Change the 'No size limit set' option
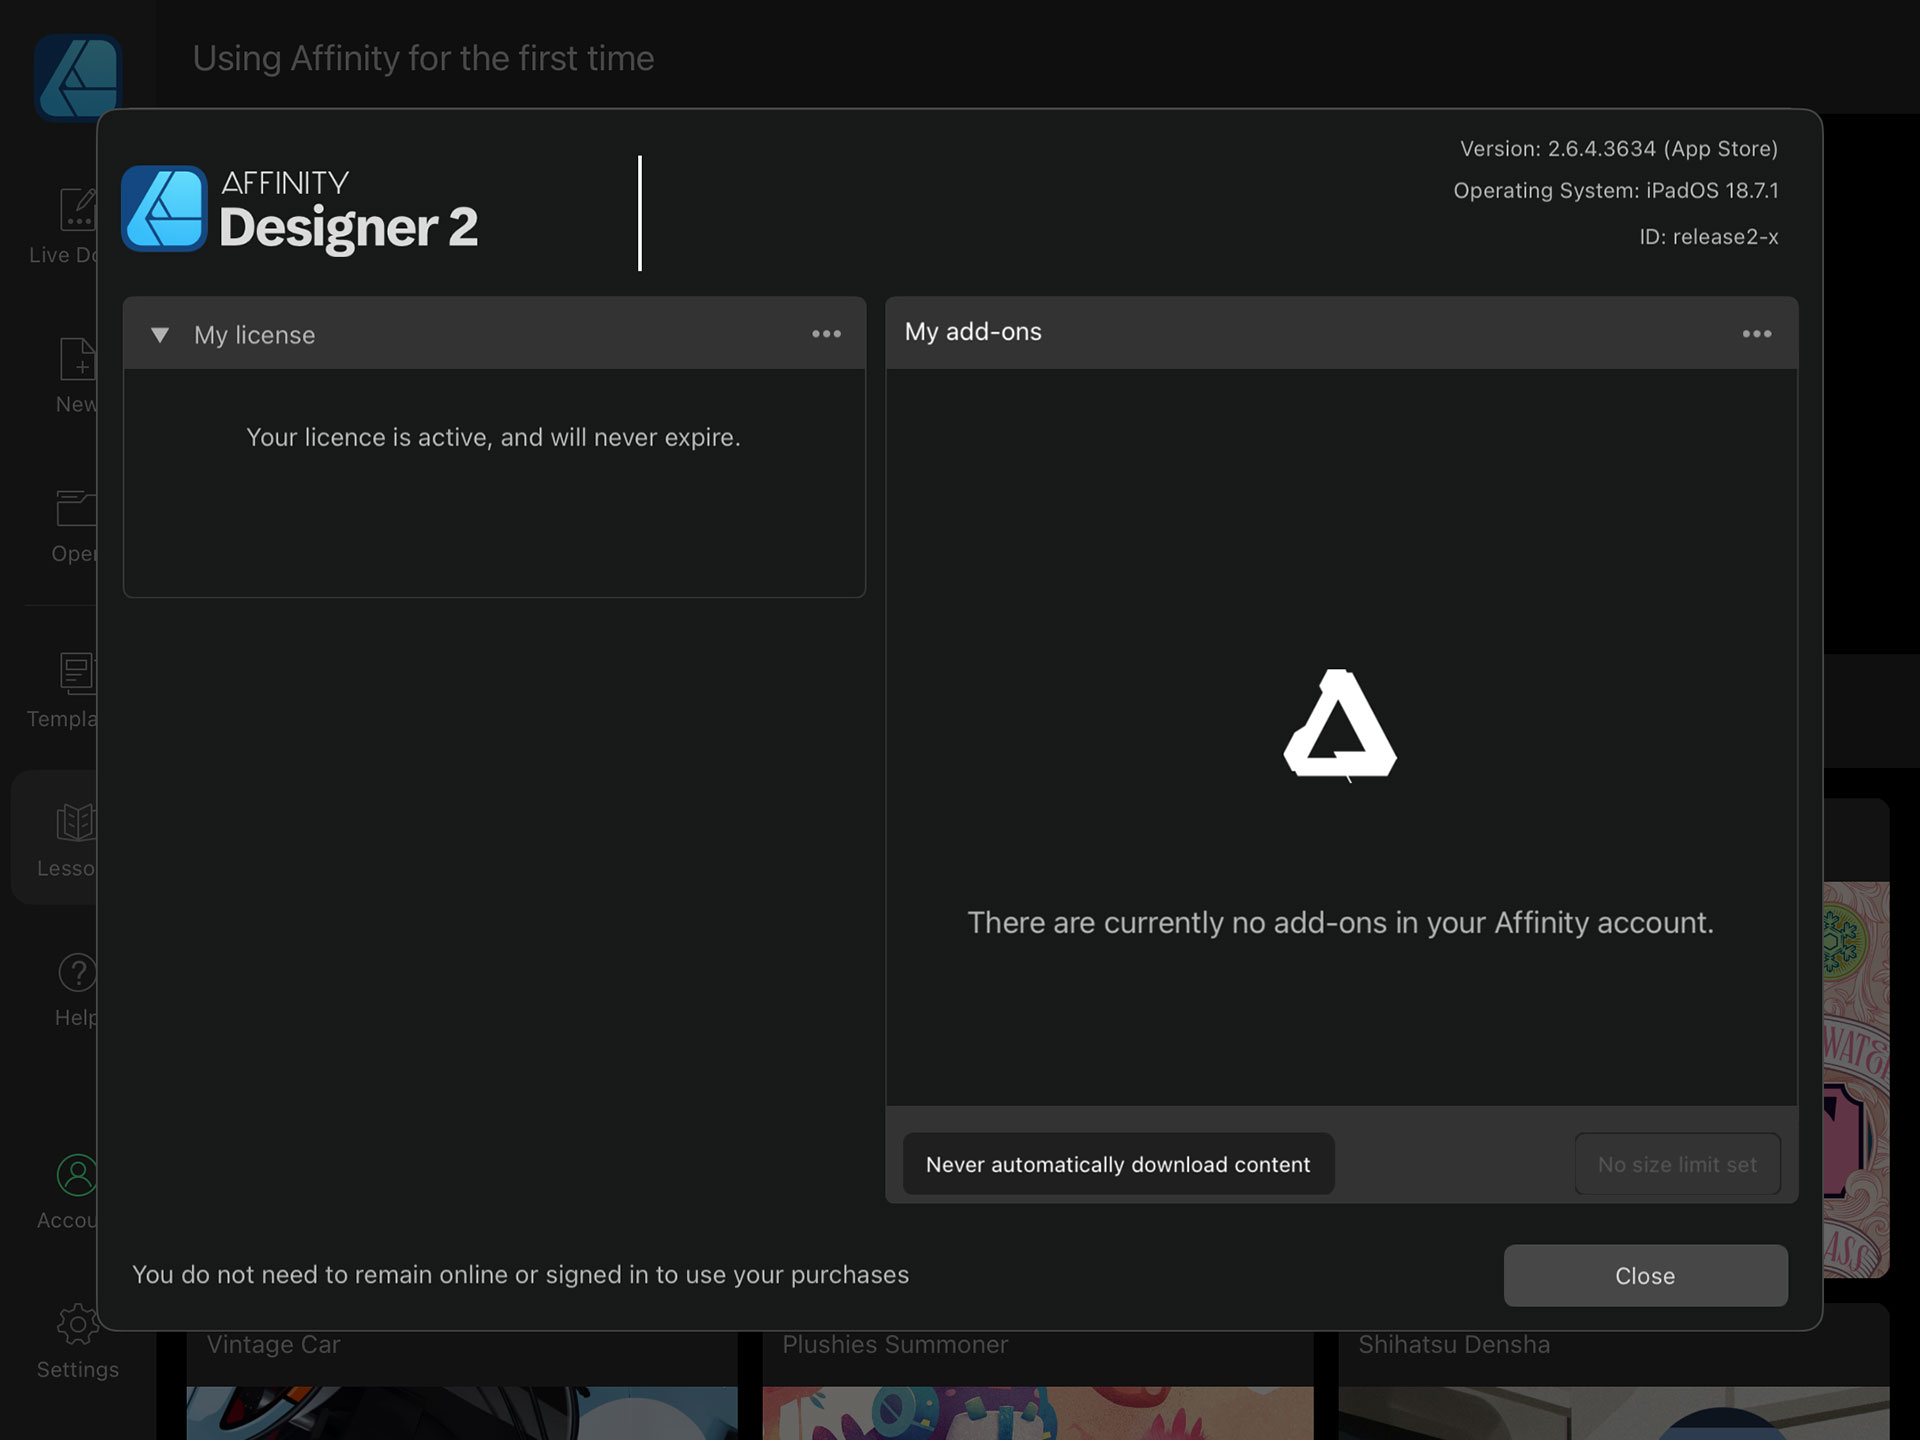 tap(1677, 1164)
